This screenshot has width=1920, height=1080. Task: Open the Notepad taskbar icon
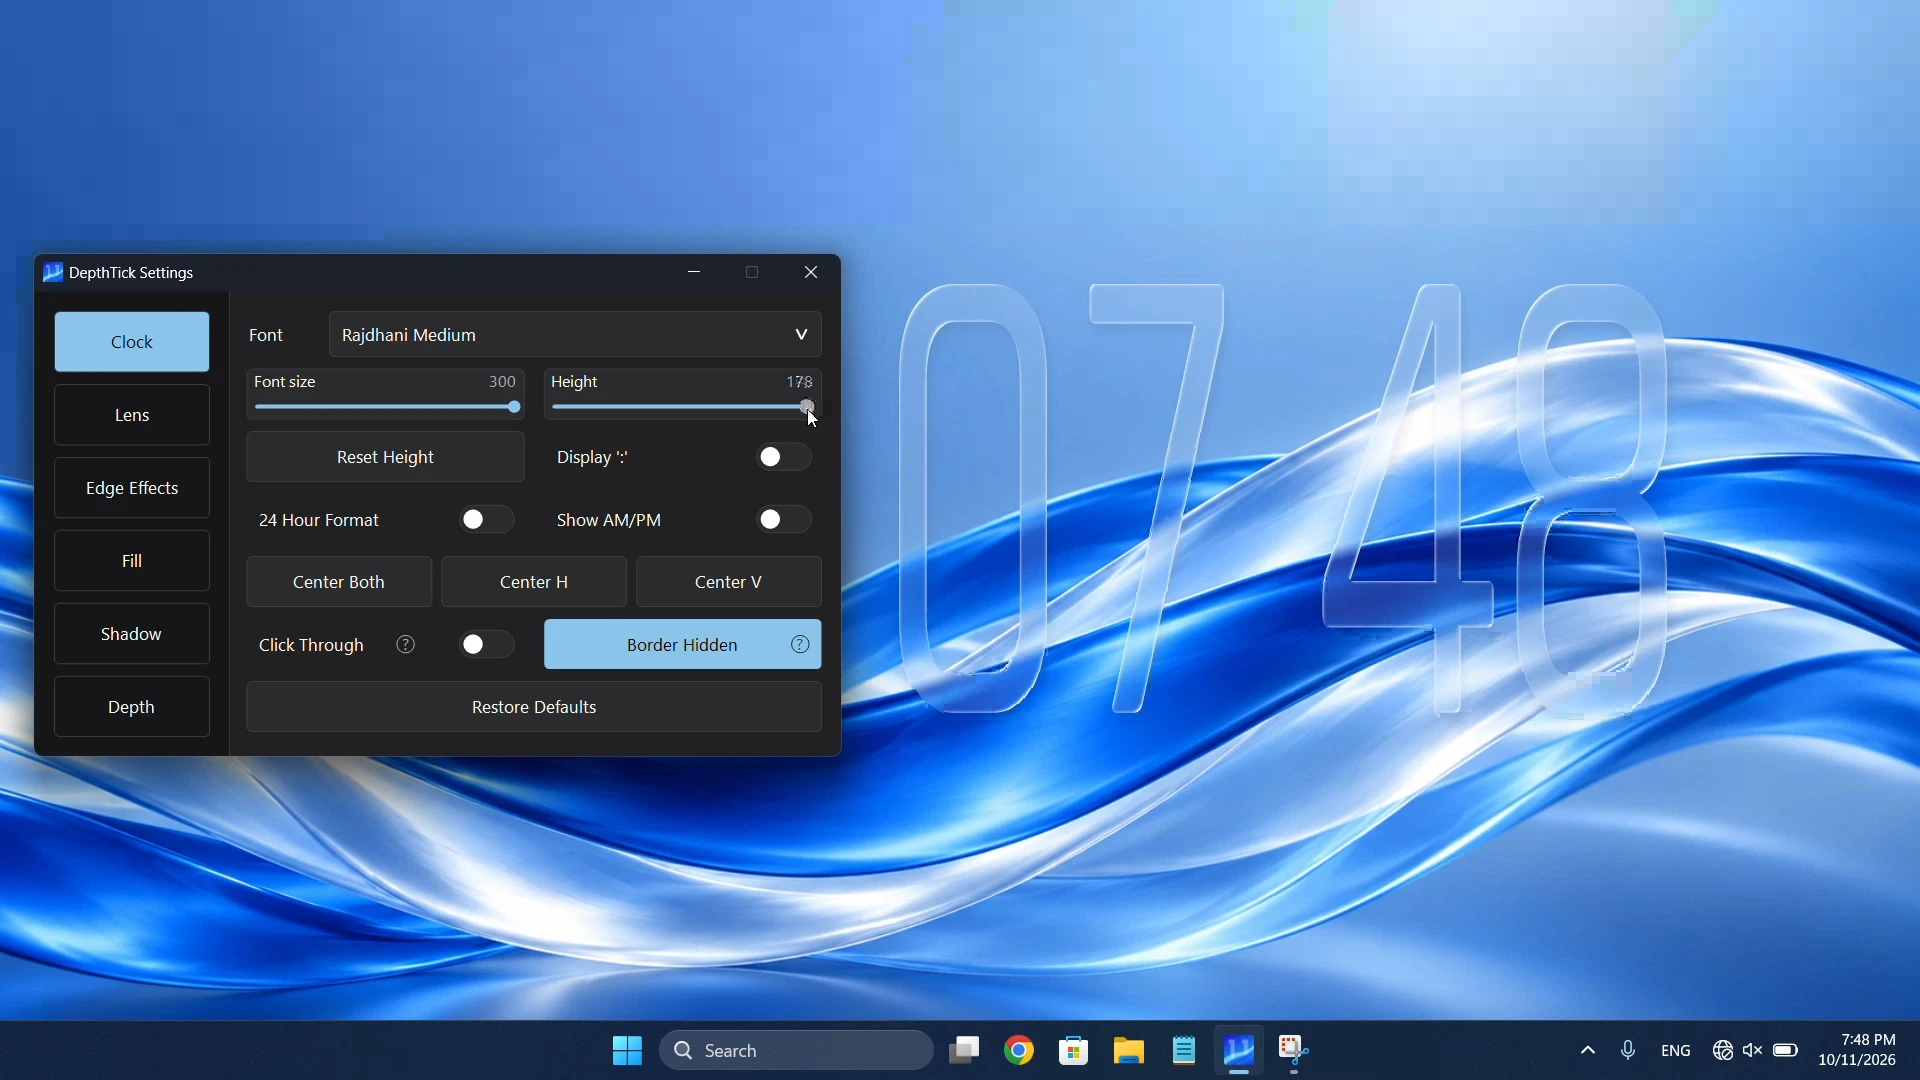1185,1051
